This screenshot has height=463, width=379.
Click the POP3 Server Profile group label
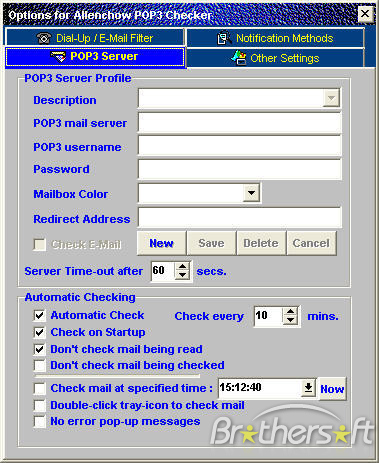[x=78, y=78]
